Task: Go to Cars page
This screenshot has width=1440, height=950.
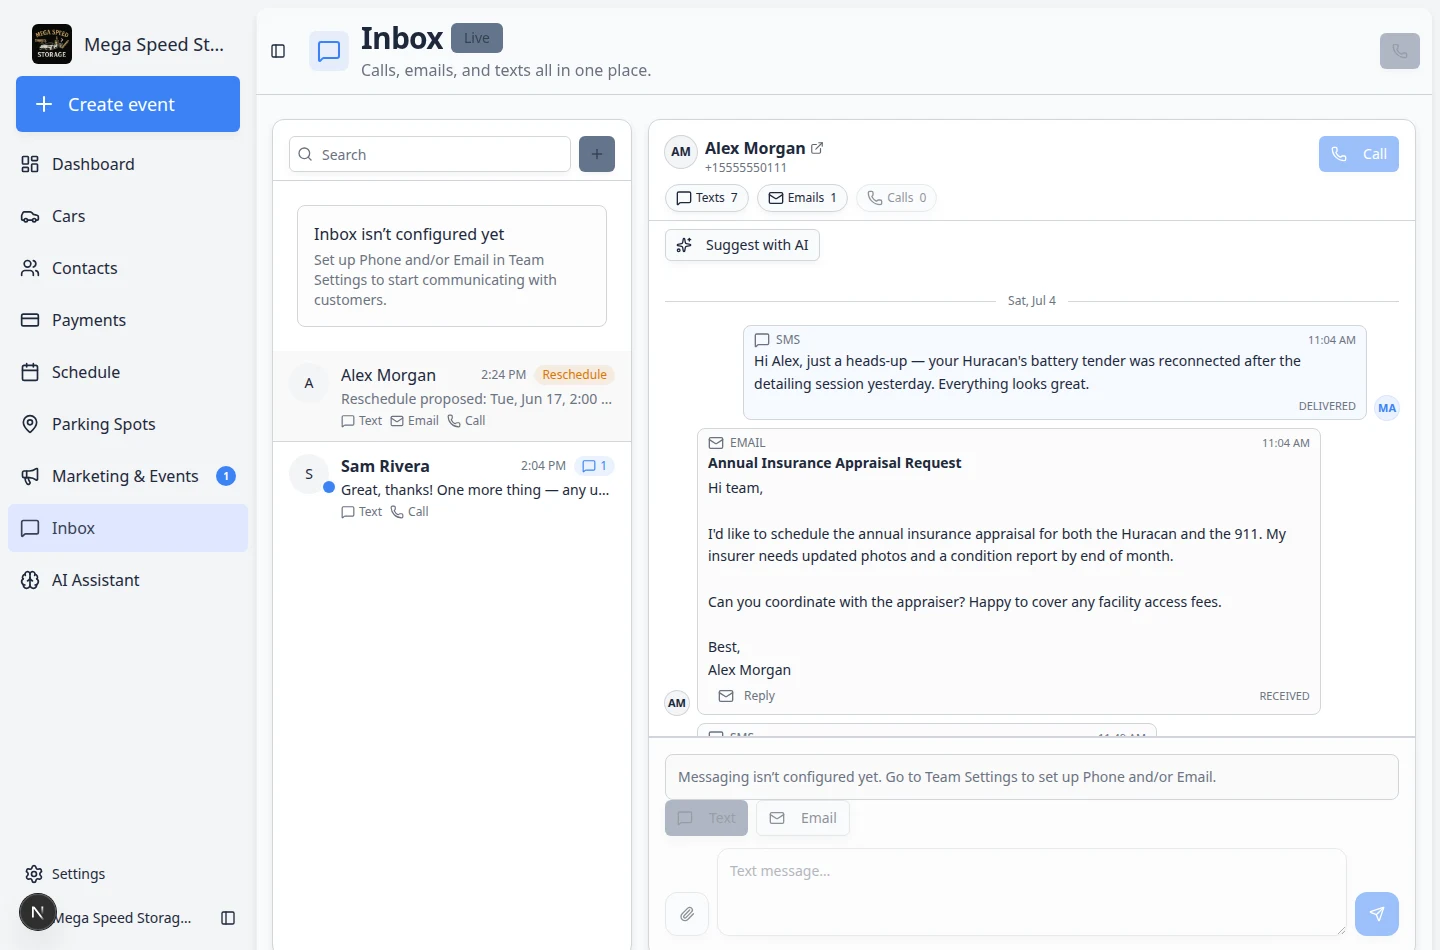Action: pyautogui.click(x=128, y=216)
